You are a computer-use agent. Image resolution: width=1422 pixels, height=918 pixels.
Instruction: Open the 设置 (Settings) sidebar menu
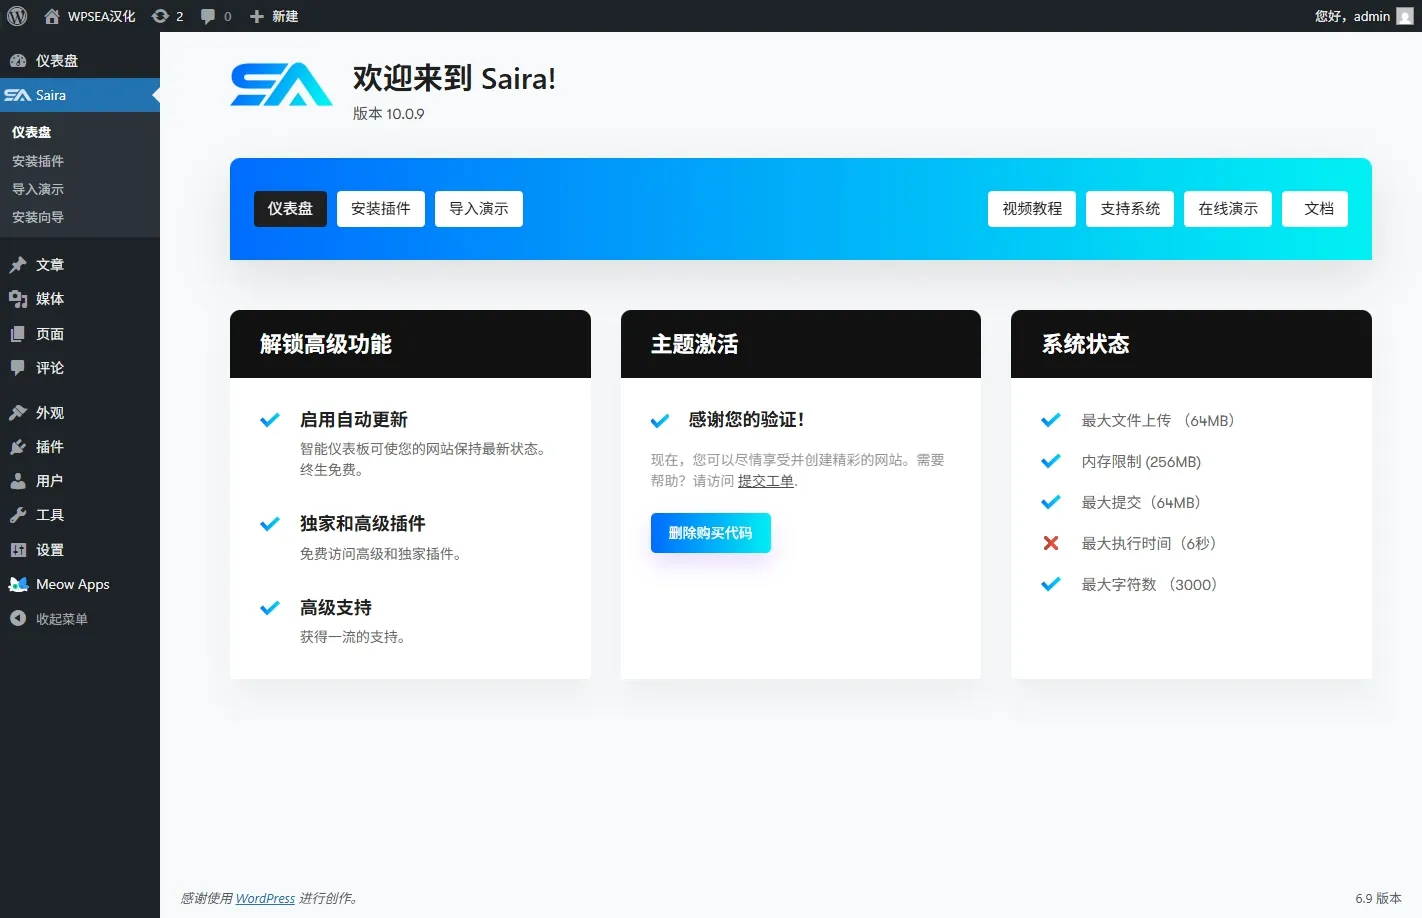coord(49,550)
